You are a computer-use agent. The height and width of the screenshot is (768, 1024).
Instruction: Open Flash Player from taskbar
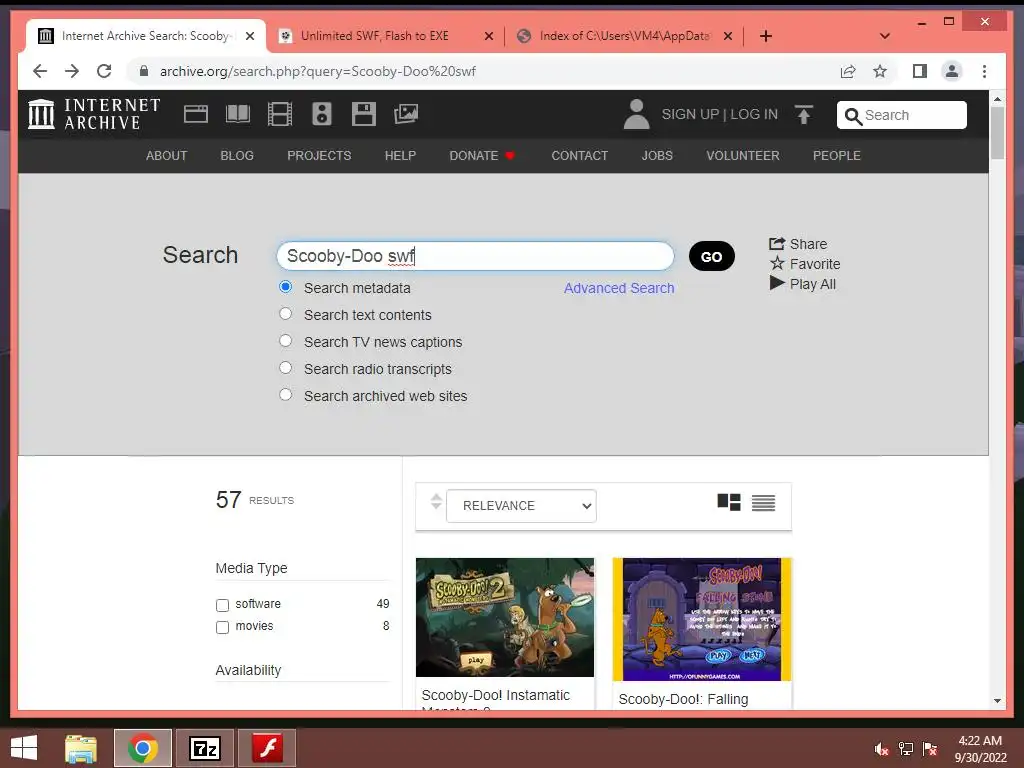pos(267,748)
